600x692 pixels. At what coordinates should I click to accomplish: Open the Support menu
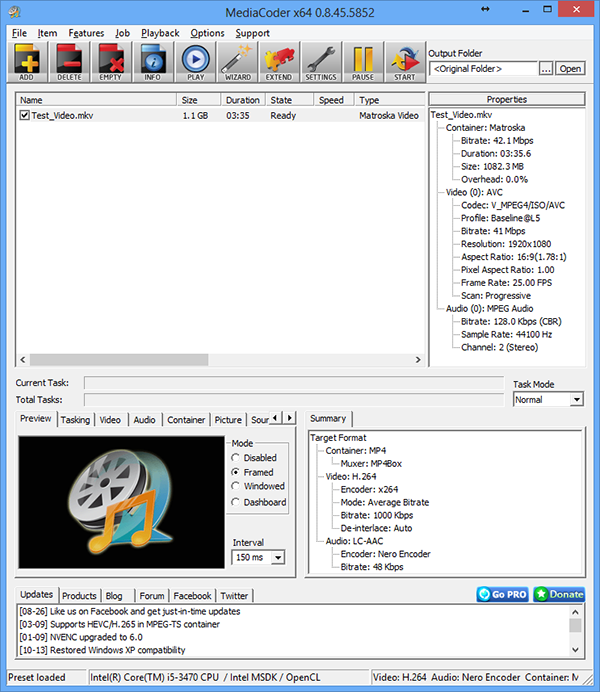point(252,33)
